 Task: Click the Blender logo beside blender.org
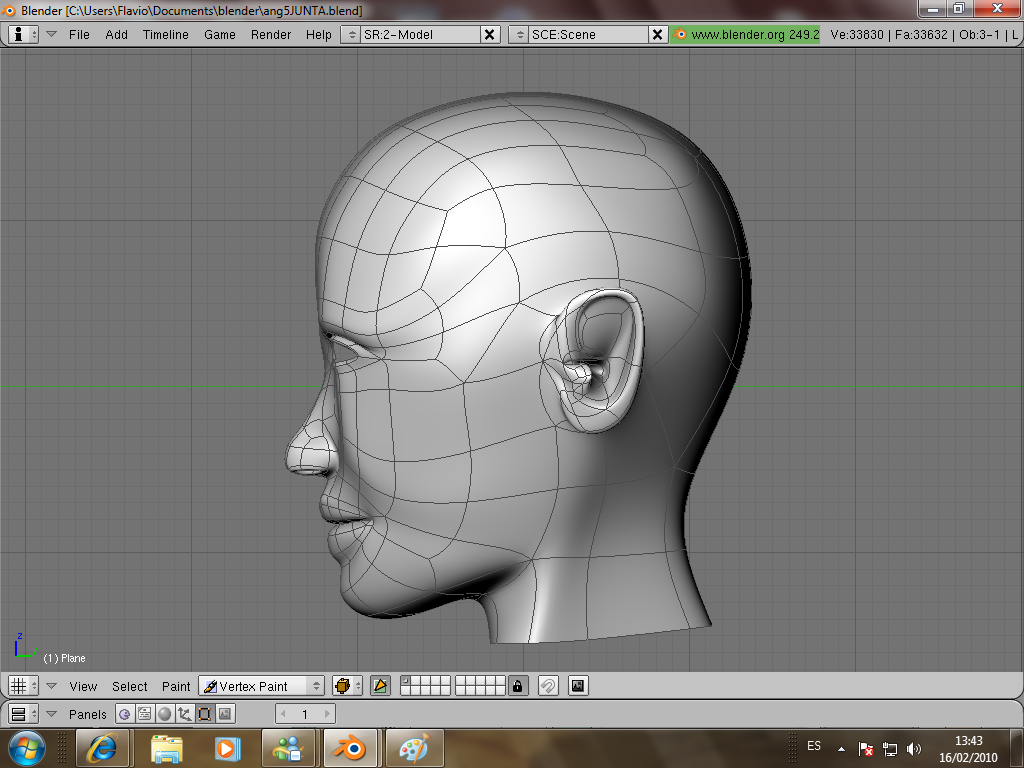pos(680,35)
